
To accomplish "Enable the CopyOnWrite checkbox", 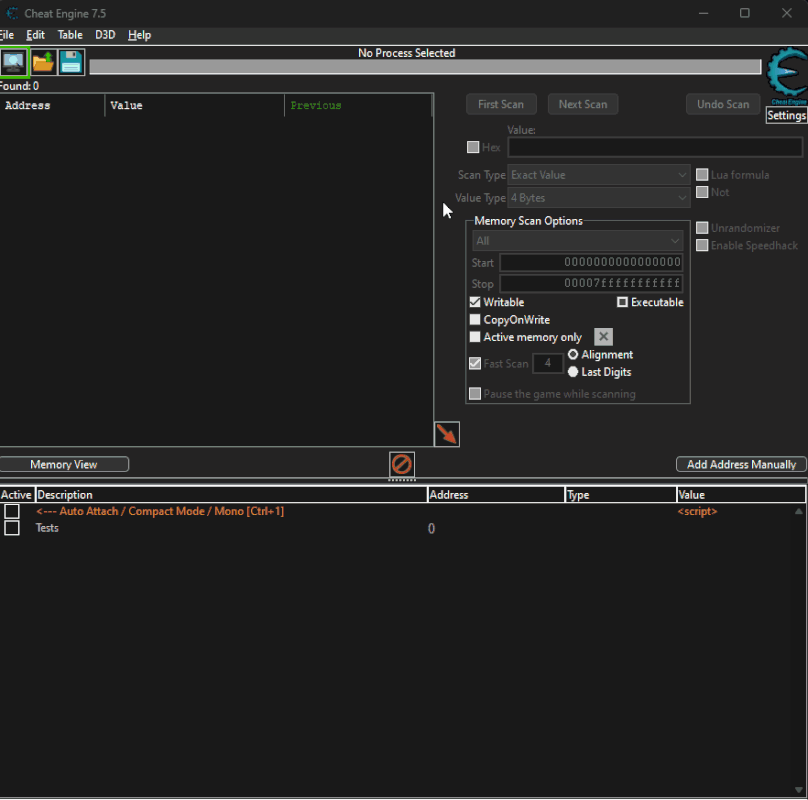I will point(475,320).
